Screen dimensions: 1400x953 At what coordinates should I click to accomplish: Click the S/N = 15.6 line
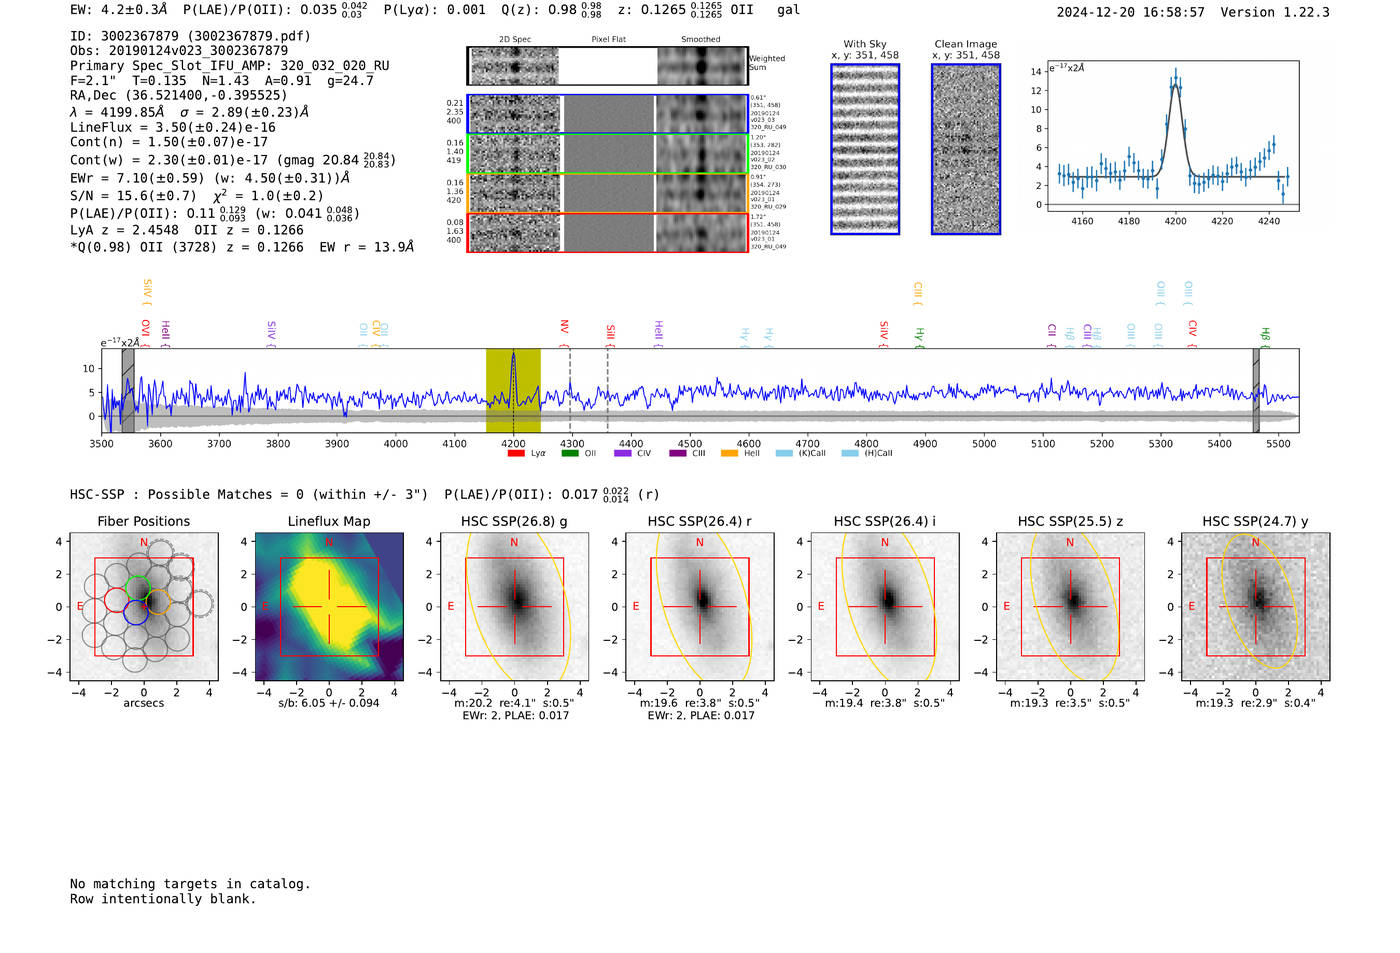point(197,196)
